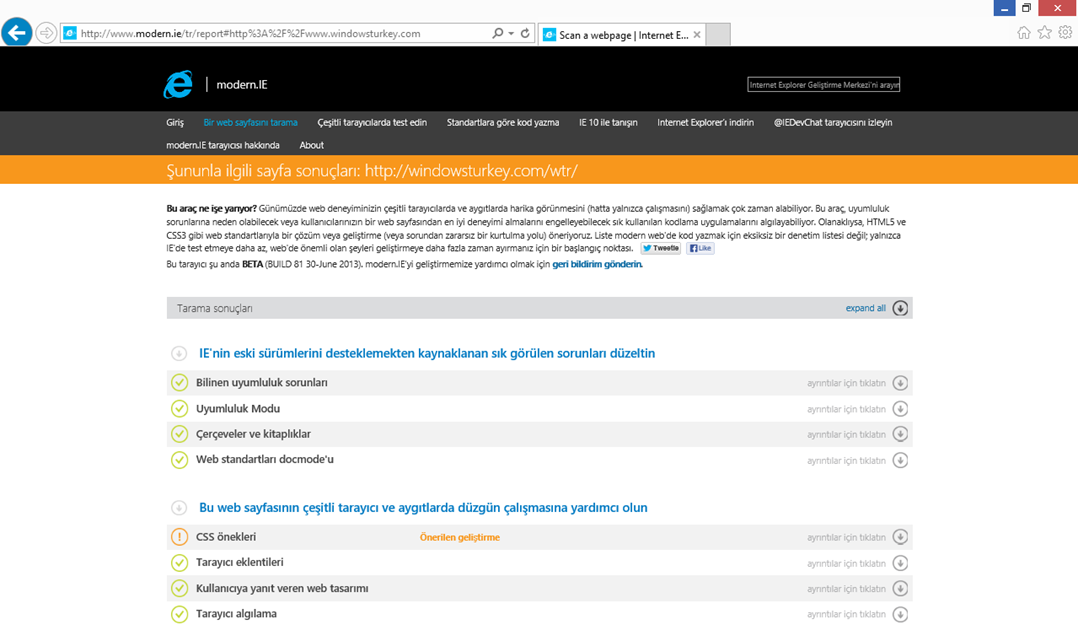Select the 'Scan a webpage | Internet E...' tab

tap(622, 34)
